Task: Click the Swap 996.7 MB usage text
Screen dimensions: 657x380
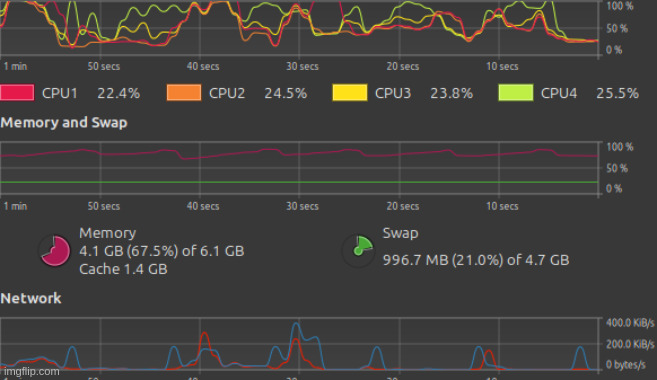Action: click(476, 260)
